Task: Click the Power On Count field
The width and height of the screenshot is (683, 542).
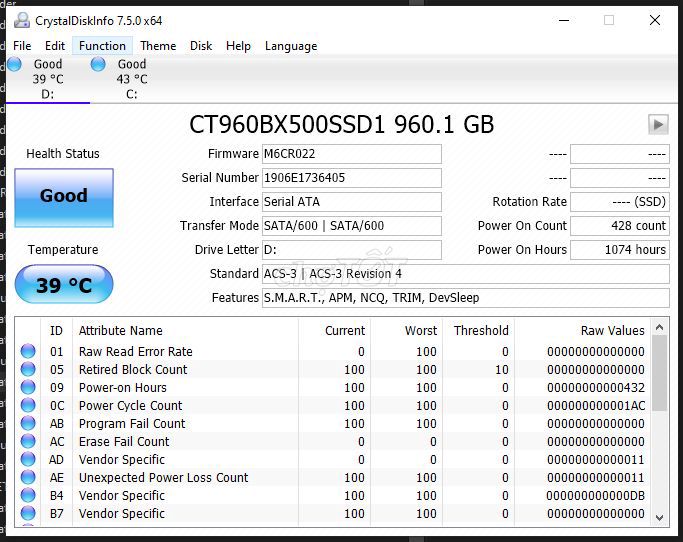Action: (620, 226)
